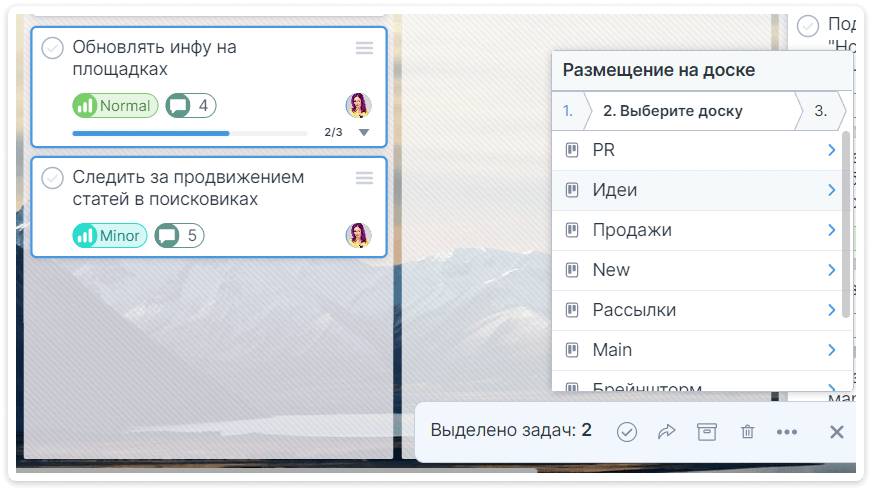Click the forward arrow icon in the selection bar
Screen dimensions: 872x491
click(667, 432)
